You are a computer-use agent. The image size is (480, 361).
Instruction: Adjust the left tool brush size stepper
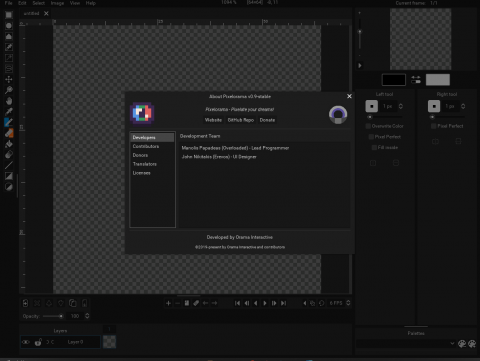[401, 106]
